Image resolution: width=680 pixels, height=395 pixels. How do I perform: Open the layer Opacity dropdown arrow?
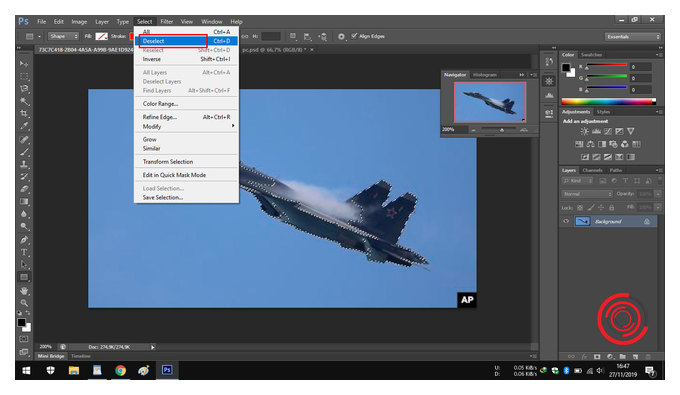[658, 194]
